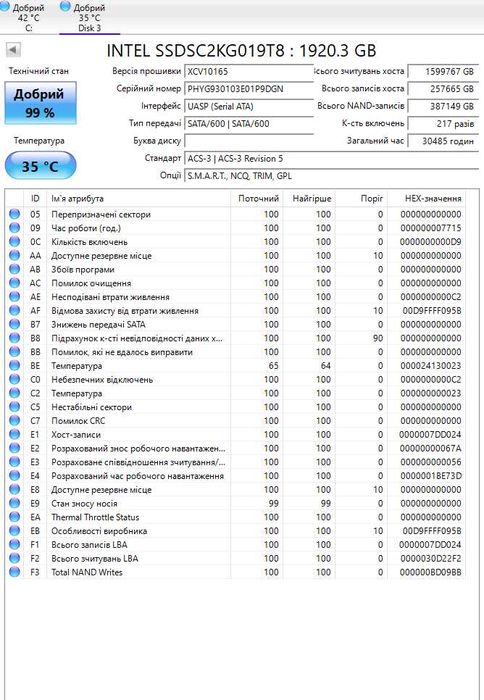Click the 35 °C temperature button
This screenshot has height=700, width=484.
(x=40, y=166)
